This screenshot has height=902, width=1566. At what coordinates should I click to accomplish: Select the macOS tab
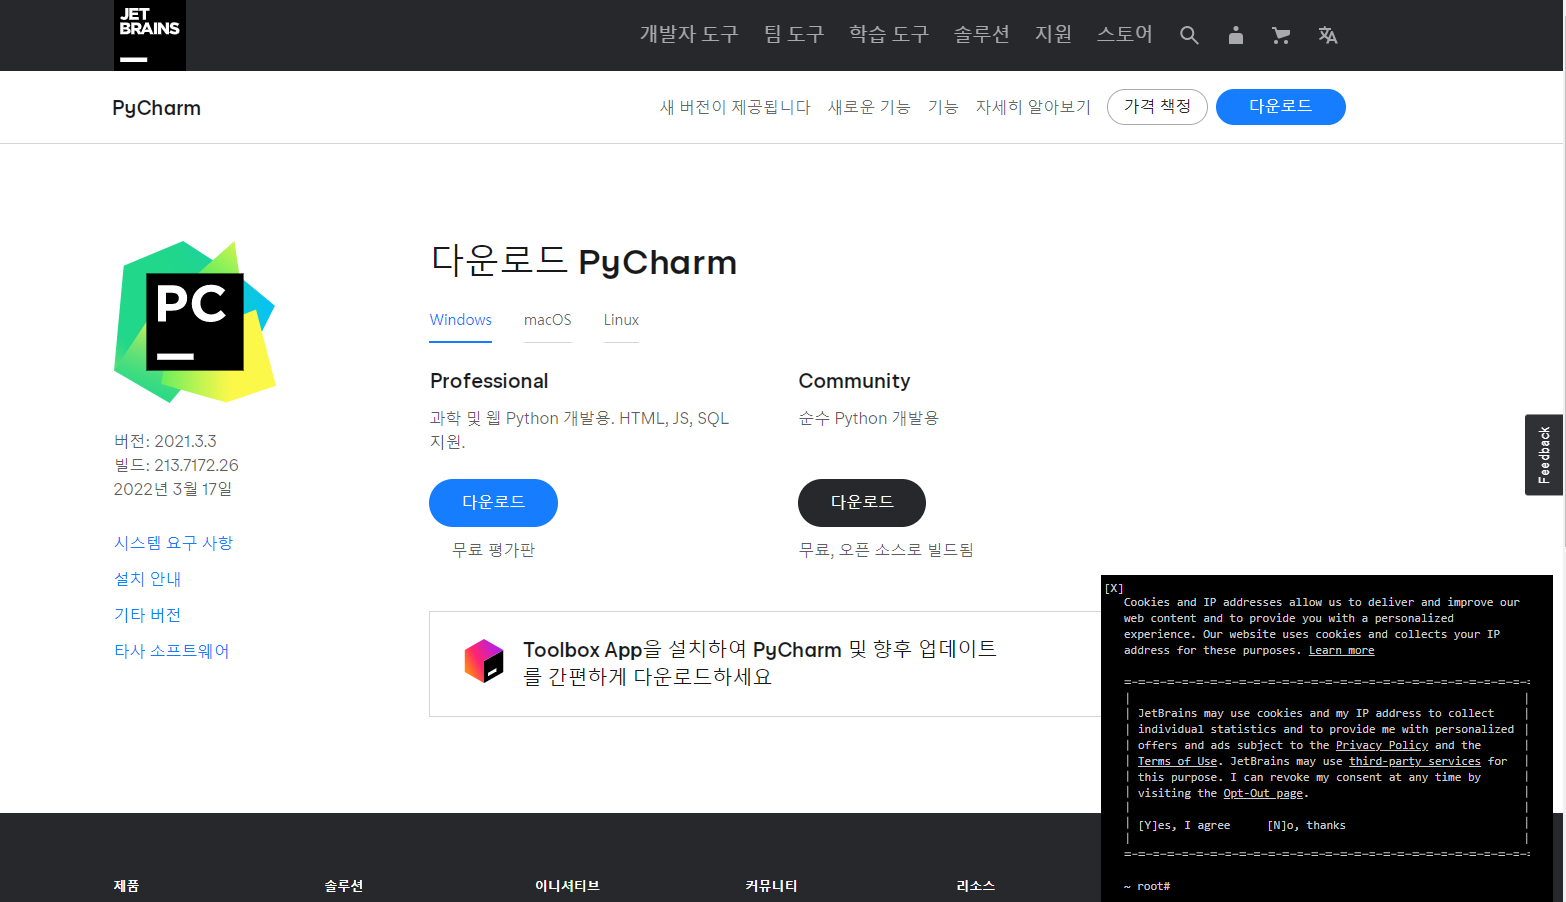coord(548,320)
